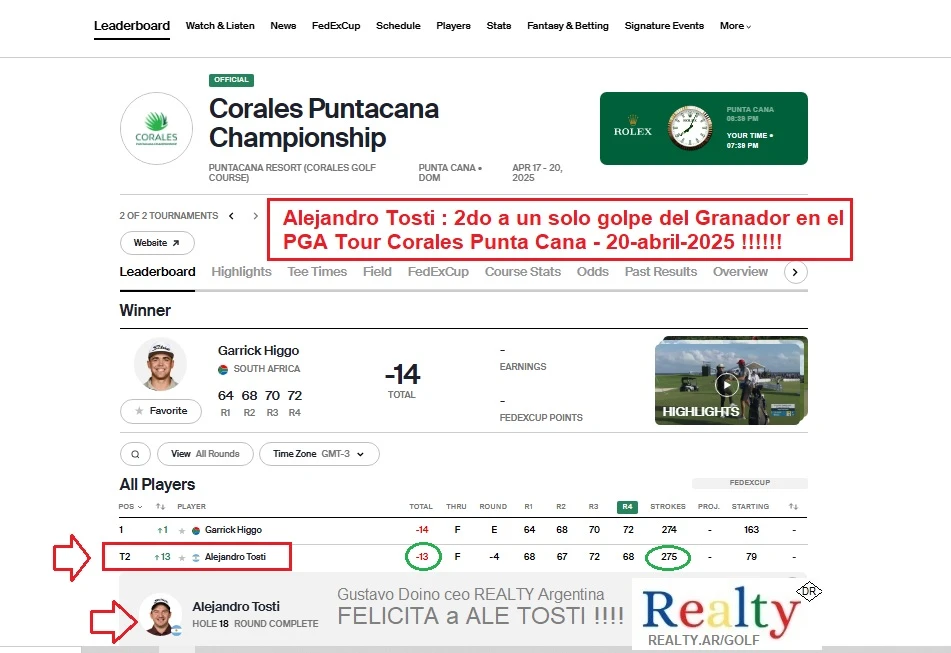Viewport: 951px width, 653px height.
Task: Click the PROJ. column header
Action: point(708,507)
